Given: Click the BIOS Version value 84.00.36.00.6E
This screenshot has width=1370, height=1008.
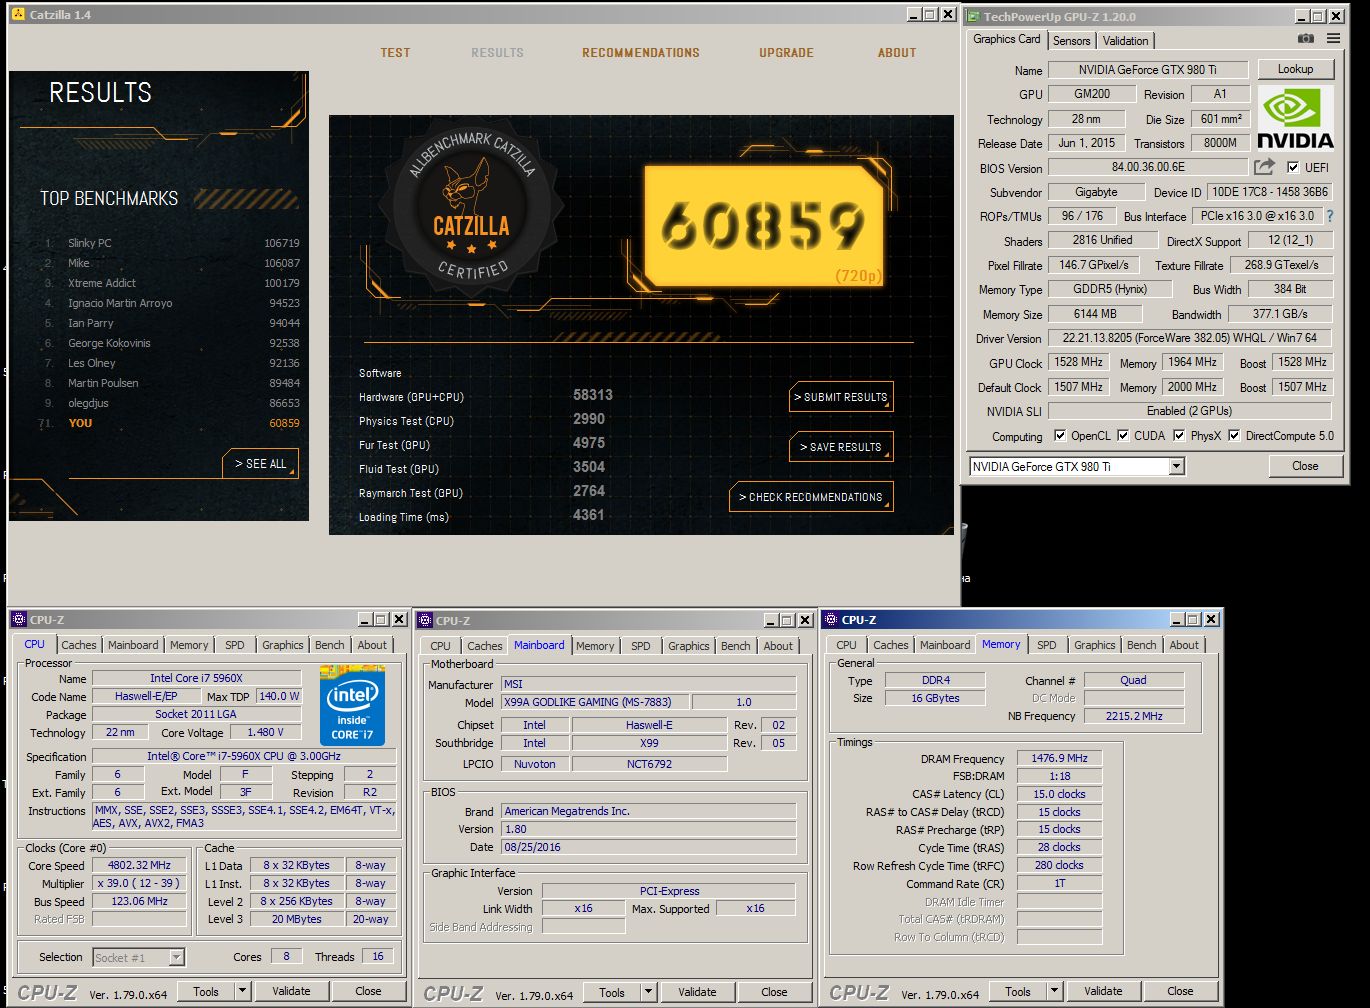Looking at the screenshot, I should [x=1147, y=168].
